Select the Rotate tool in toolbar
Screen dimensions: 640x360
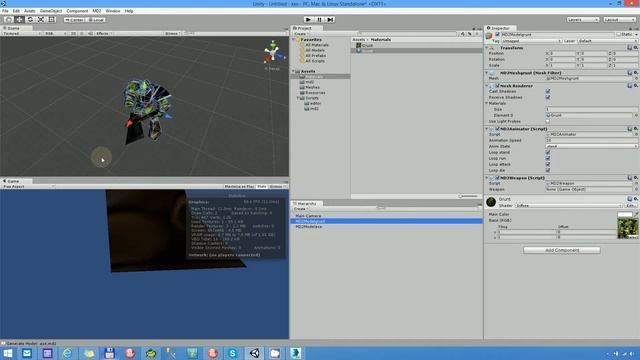coord(30,20)
